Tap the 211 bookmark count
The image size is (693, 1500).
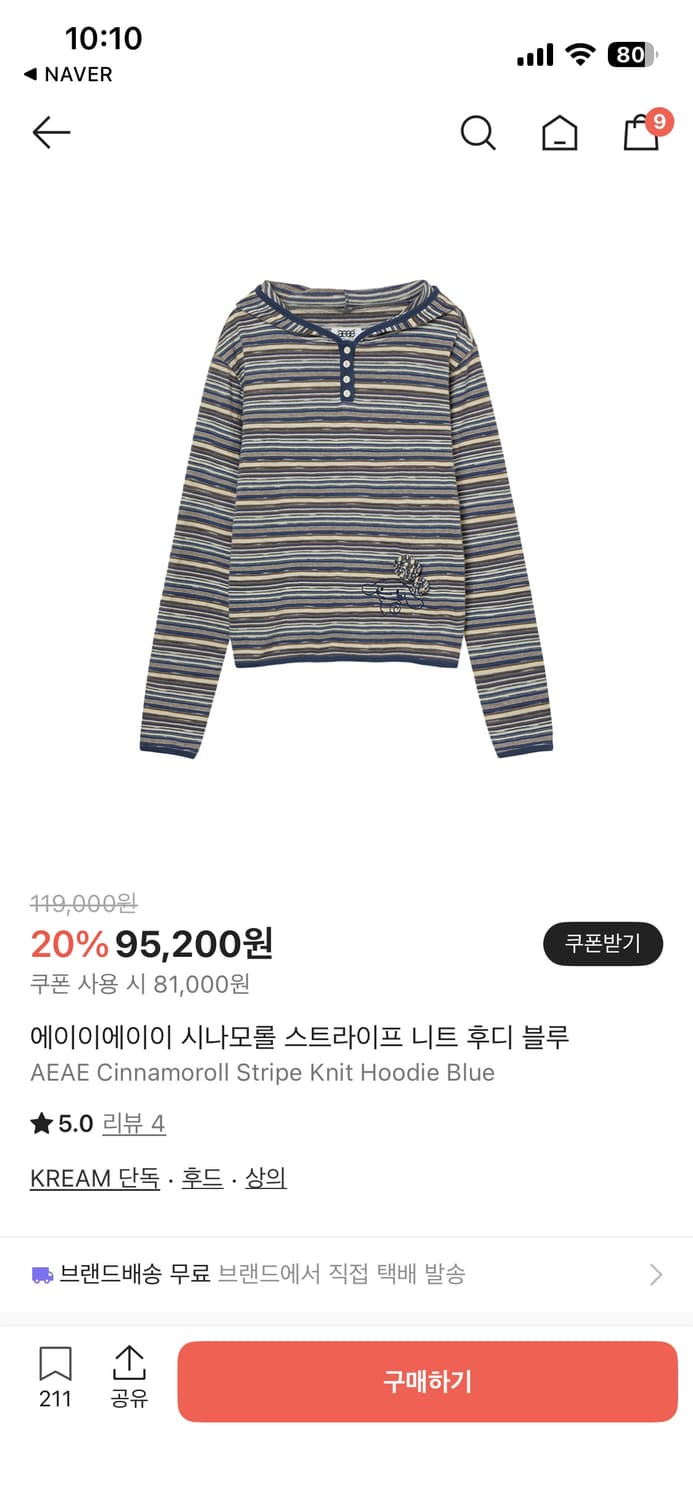55,1399
